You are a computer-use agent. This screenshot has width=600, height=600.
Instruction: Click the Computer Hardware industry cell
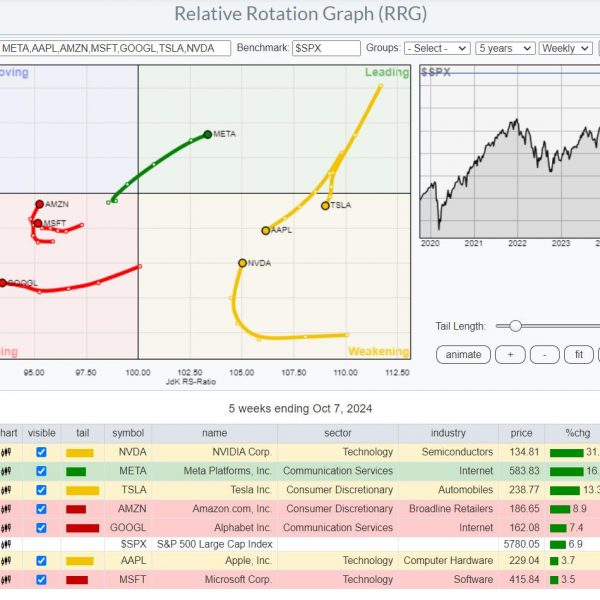point(448,561)
